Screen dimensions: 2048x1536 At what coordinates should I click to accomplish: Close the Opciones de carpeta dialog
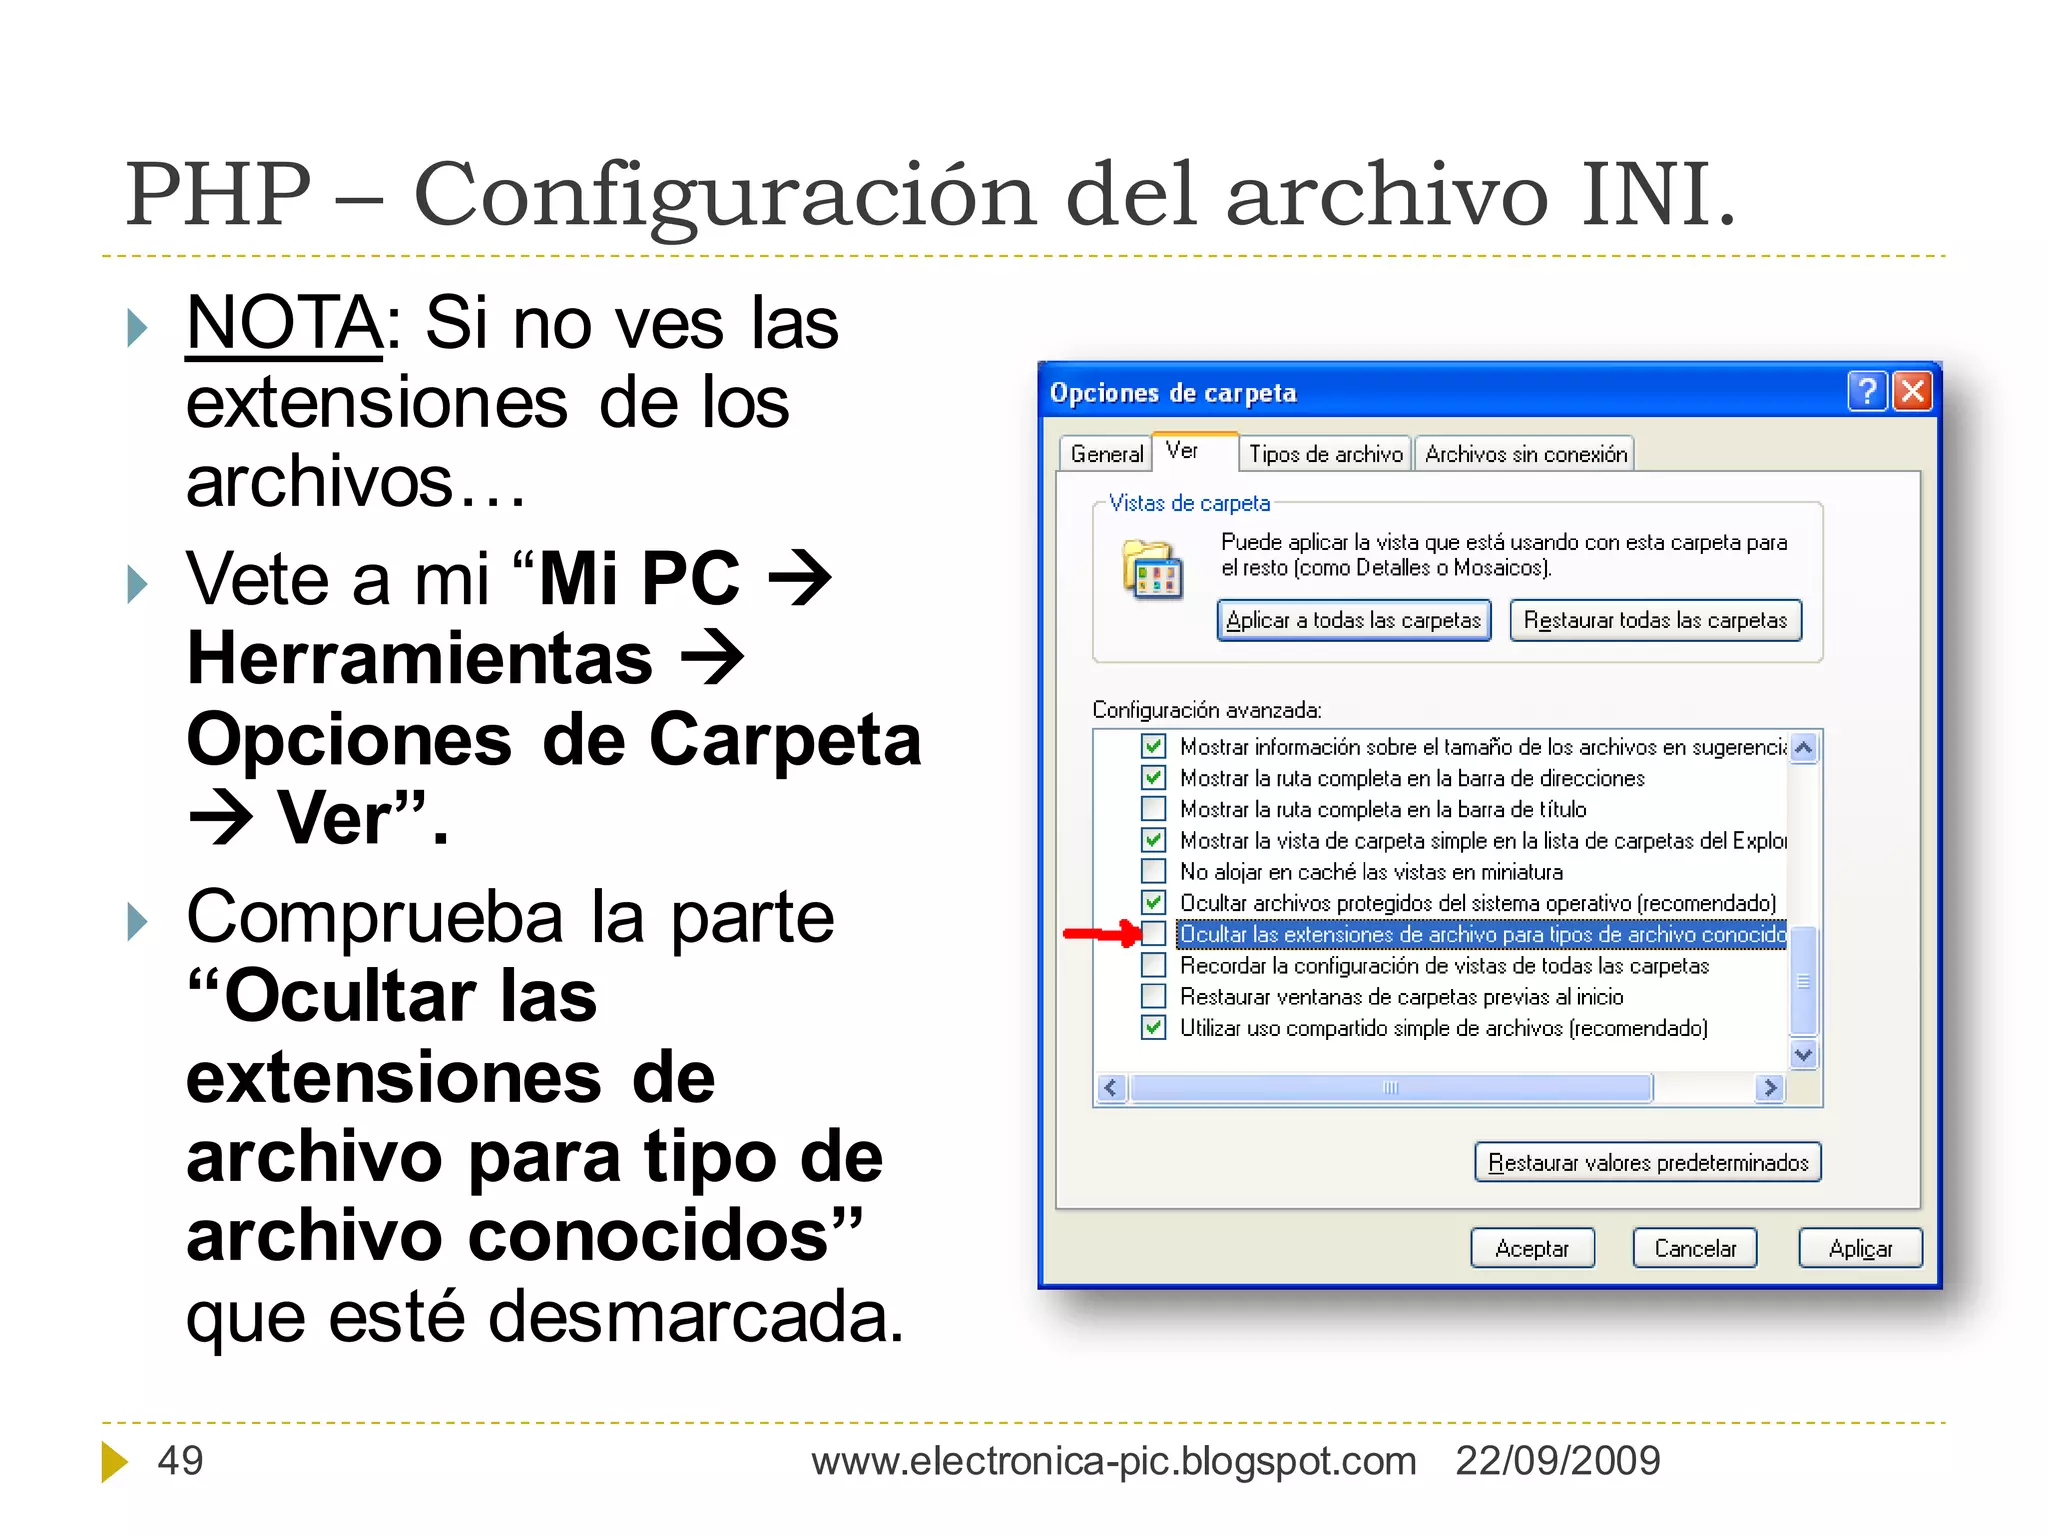tap(1912, 391)
